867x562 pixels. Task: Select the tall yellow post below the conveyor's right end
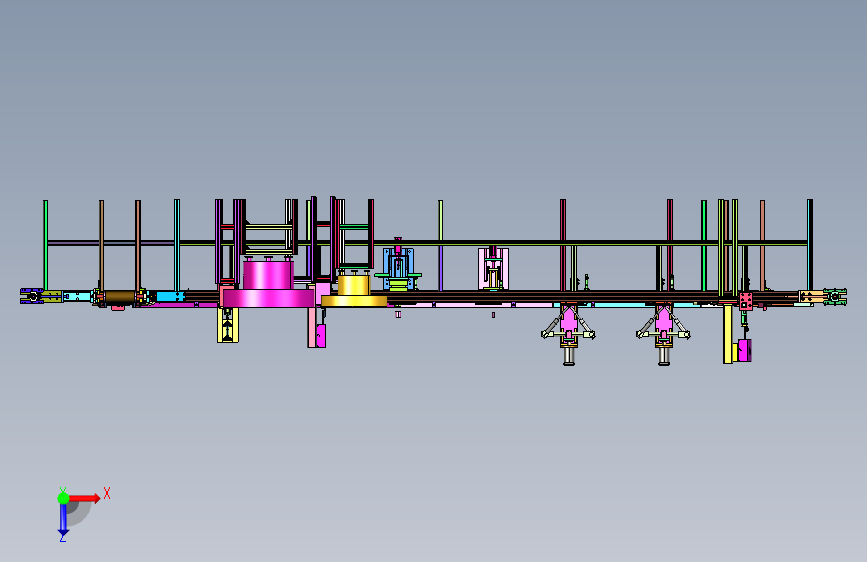pyautogui.click(x=728, y=334)
